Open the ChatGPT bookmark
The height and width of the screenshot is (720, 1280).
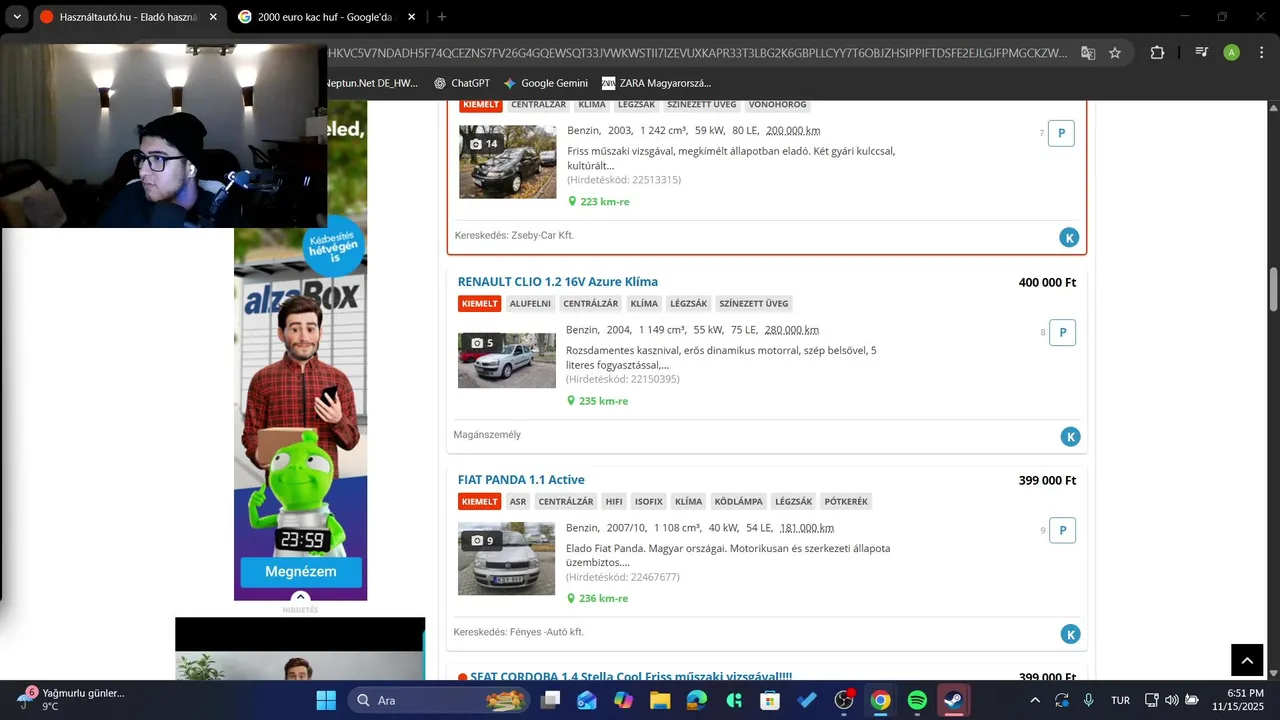pyautogui.click(x=461, y=83)
